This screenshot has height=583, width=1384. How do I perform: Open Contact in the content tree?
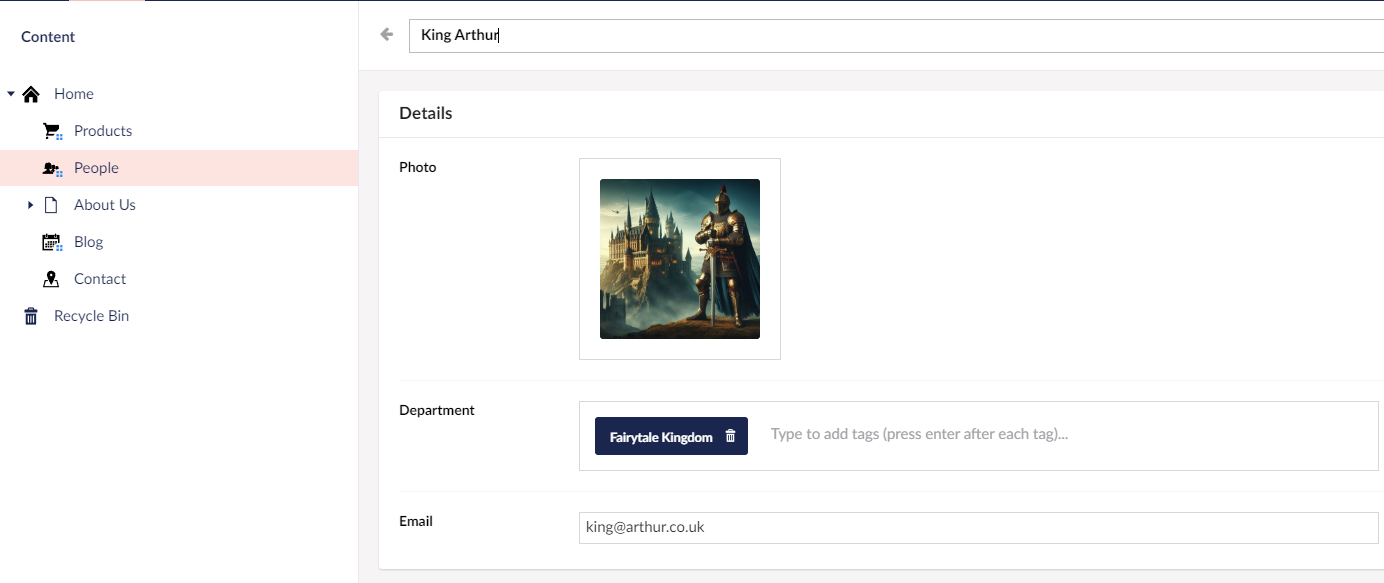pos(100,279)
